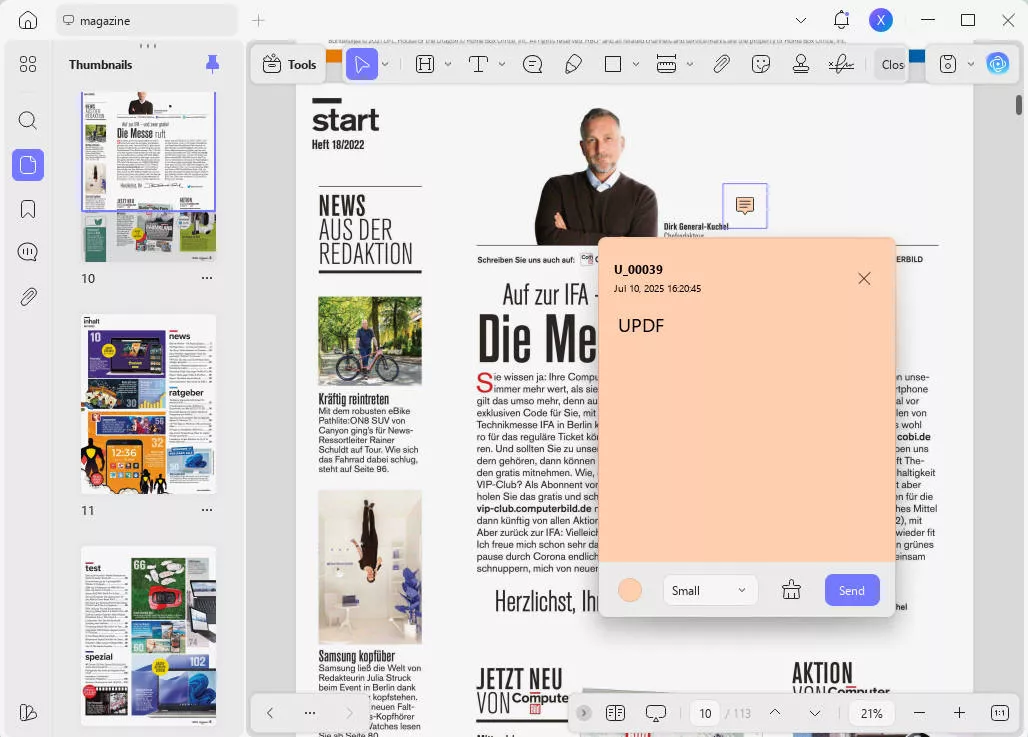Launch the UPDF AI assistant

click(x=997, y=64)
